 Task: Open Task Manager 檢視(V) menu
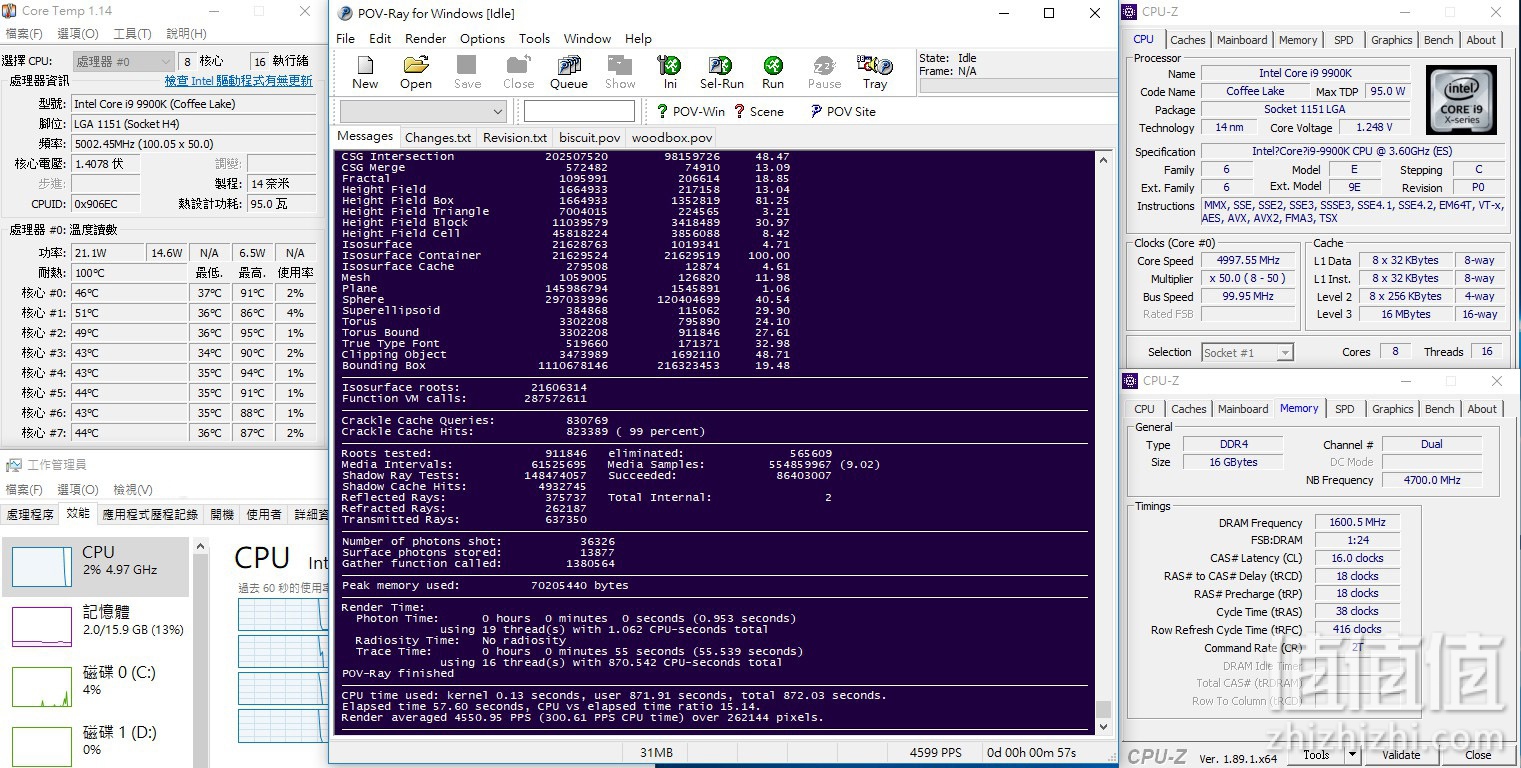pyautogui.click(x=132, y=489)
